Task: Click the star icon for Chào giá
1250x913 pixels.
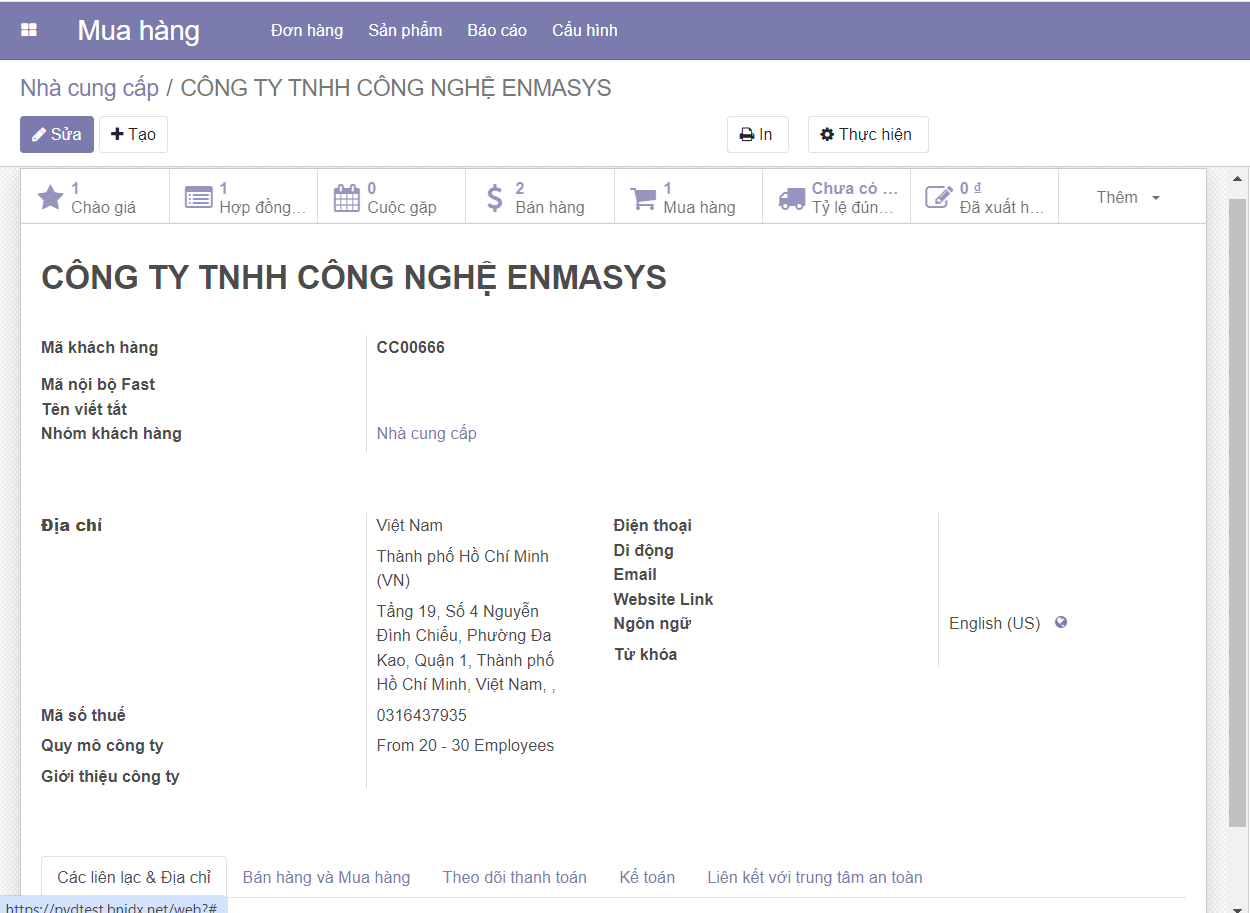Action: (x=50, y=197)
